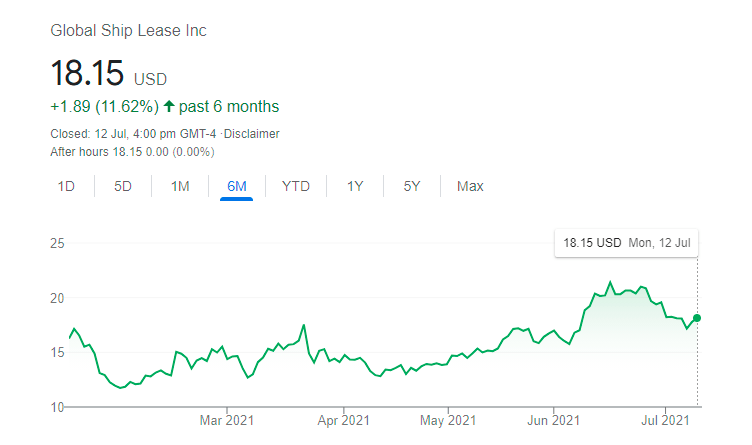The height and width of the screenshot is (445, 752).
Task: Click the after hours price text
Action: (x=132, y=152)
